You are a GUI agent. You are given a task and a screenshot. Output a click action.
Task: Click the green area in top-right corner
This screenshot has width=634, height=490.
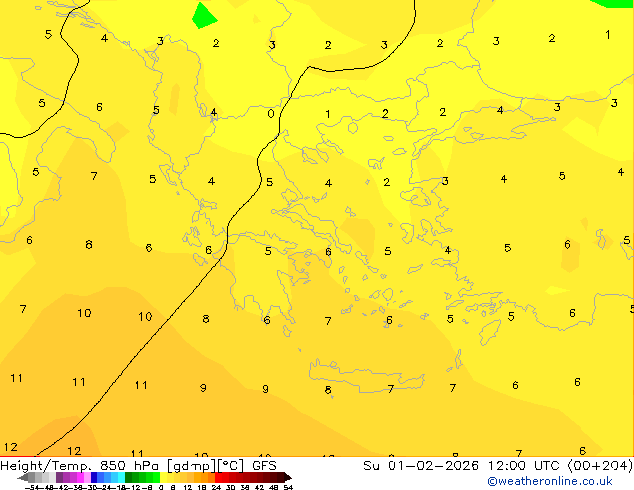[x=614, y=3]
